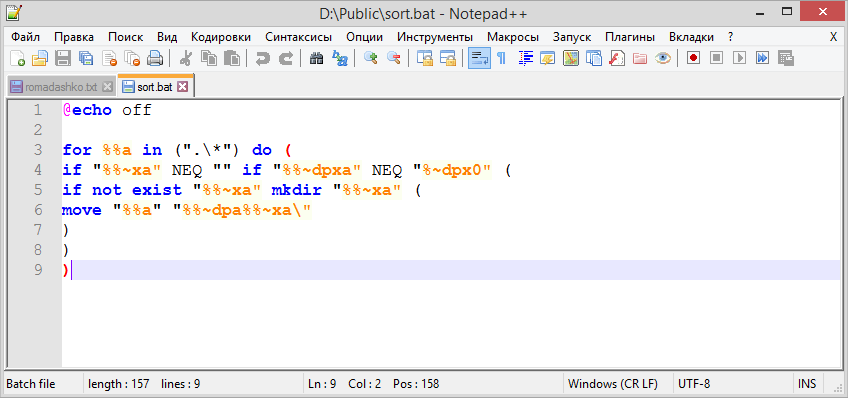The image size is (848, 398).
Task: Toggle show all characters paragraph icon
Action: click(x=501, y=58)
